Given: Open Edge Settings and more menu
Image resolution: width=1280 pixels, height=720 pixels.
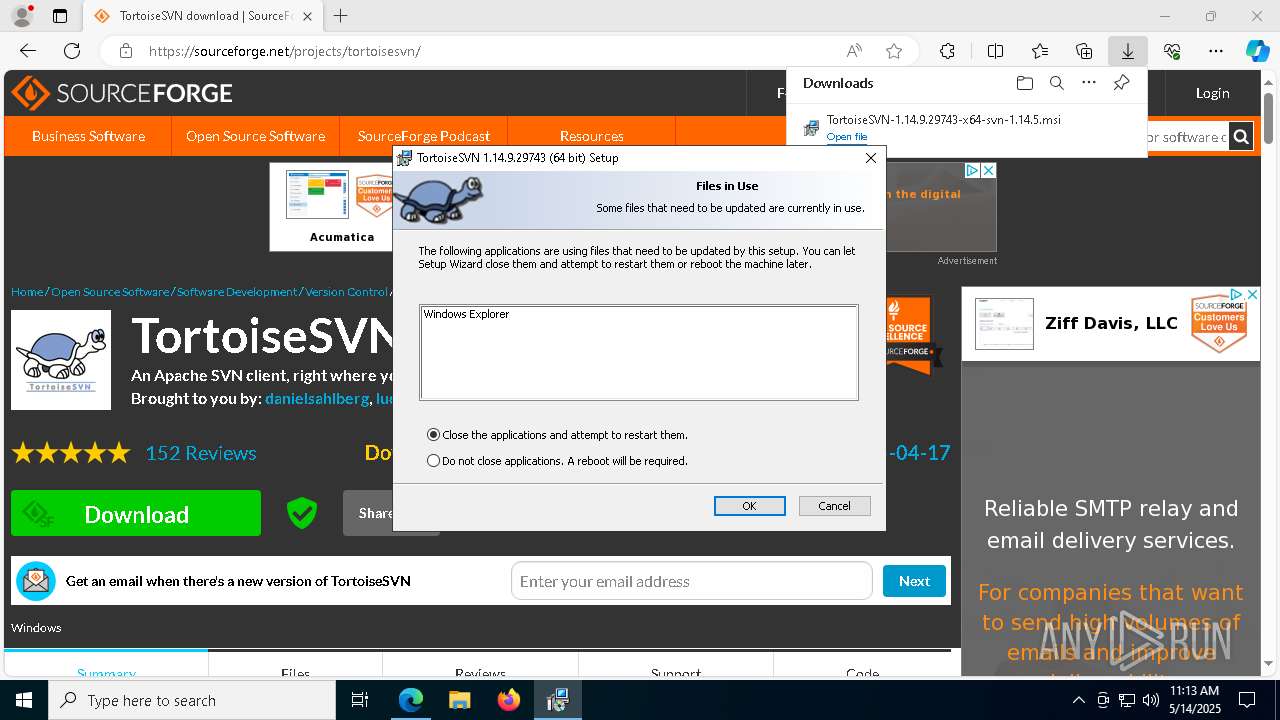Looking at the screenshot, I should click(x=1216, y=51).
